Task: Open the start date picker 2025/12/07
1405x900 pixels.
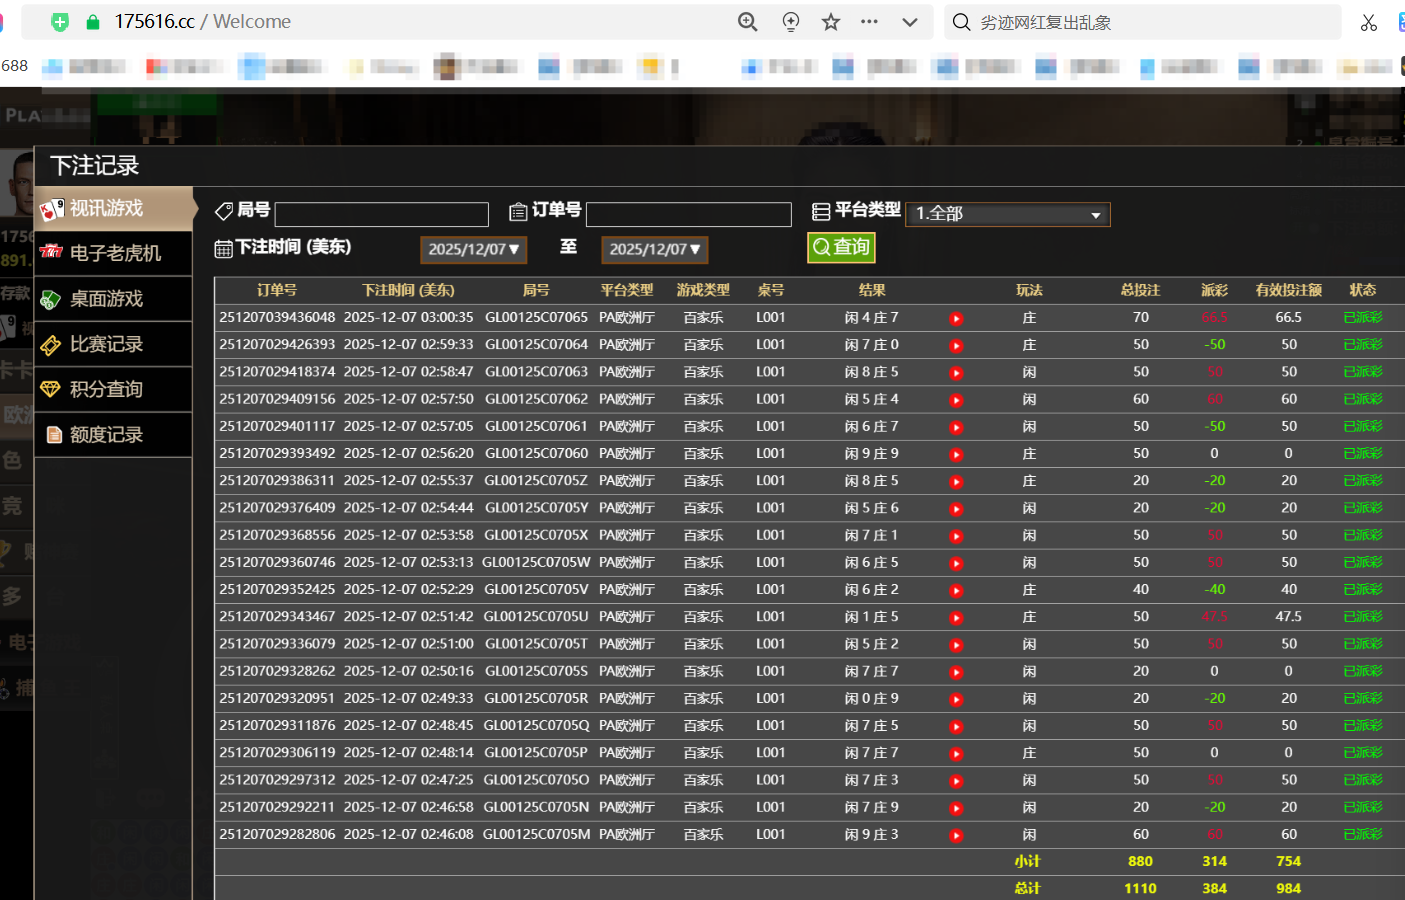Action: coord(474,249)
